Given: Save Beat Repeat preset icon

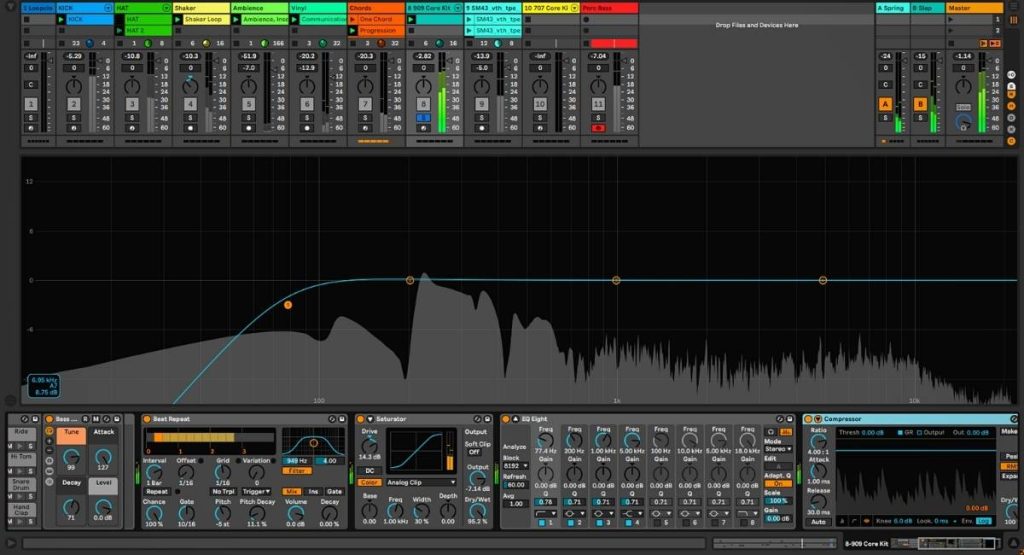Looking at the screenshot, I should (342, 419).
